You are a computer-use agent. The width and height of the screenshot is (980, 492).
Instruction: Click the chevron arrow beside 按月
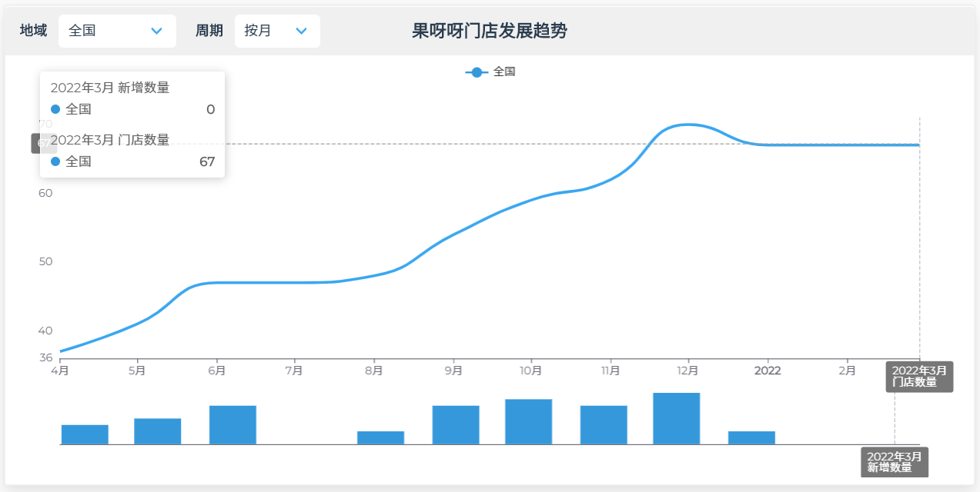(x=301, y=31)
